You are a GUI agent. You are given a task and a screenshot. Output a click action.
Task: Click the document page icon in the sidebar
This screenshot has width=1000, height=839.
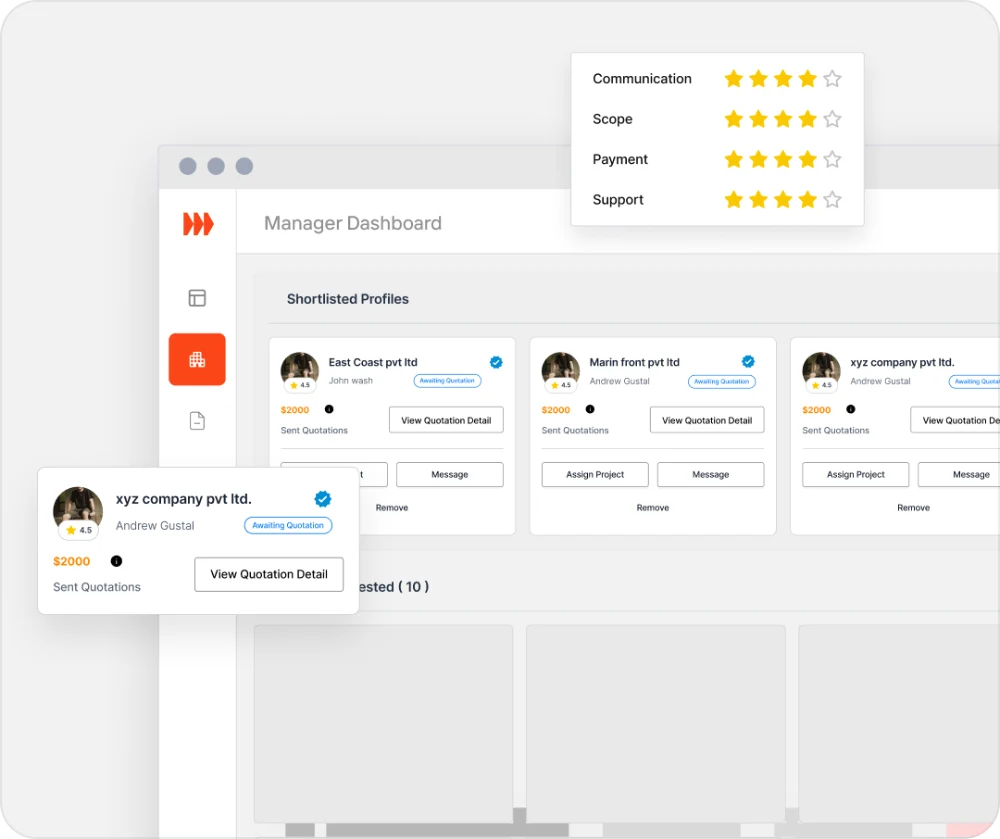coord(196,421)
